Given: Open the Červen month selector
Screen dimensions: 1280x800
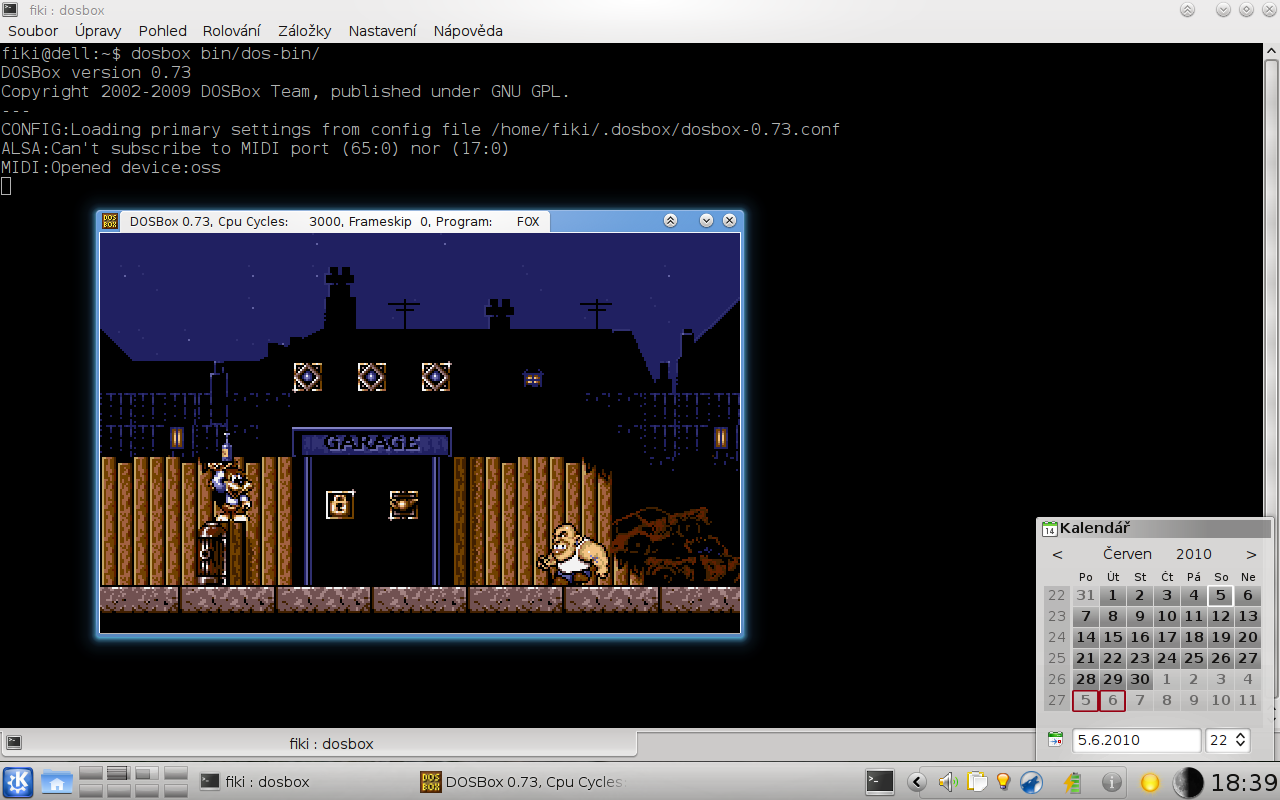Looking at the screenshot, I should [1127, 554].
